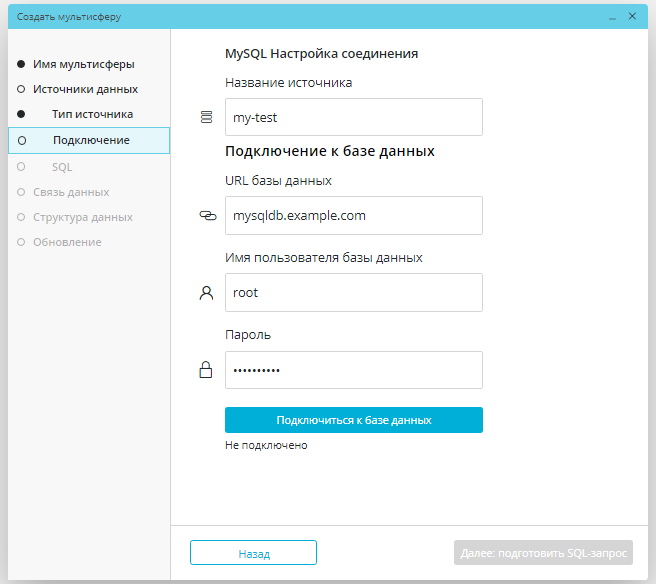Click the padlock icon beside password field
The image size is (656, 584).
(205, 370)
